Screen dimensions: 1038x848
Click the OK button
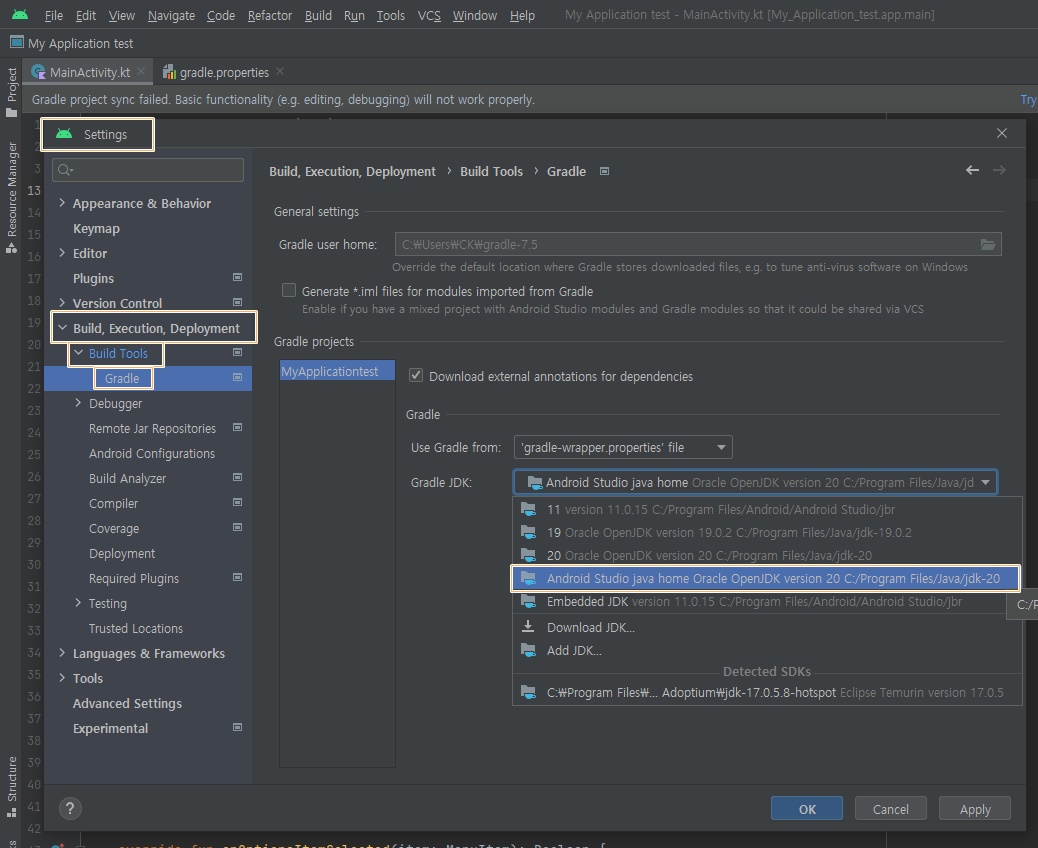(807, 809)
